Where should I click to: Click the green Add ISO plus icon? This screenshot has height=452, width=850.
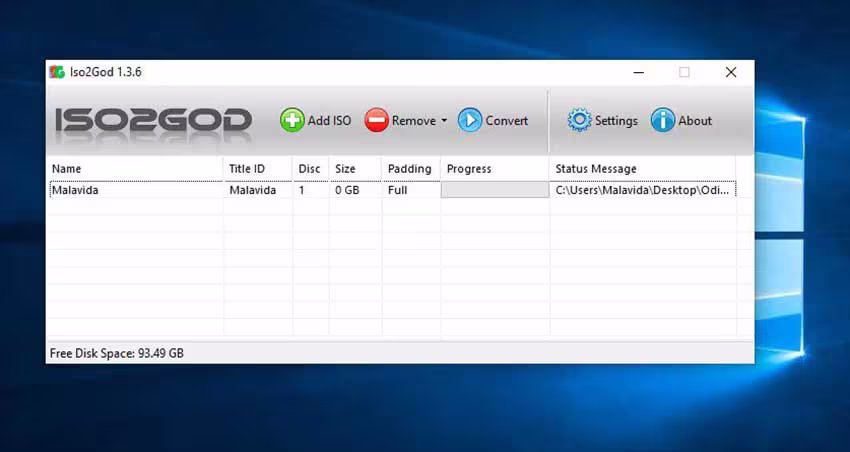pos(292,120)
